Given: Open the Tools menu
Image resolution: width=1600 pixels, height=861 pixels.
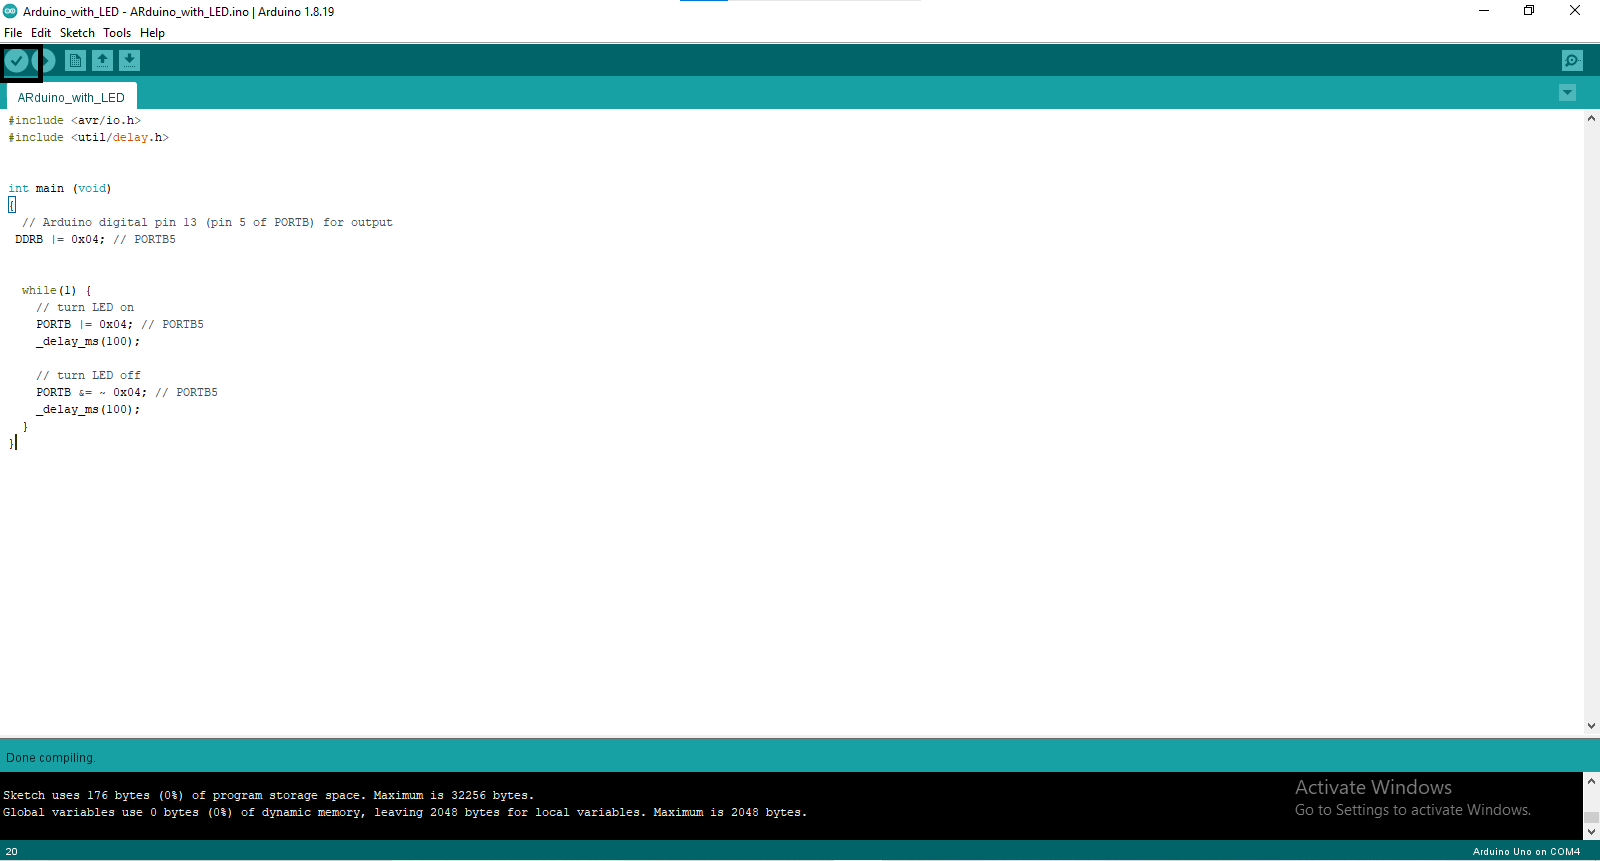Looking at the screenshot, I should pos(117,33).
